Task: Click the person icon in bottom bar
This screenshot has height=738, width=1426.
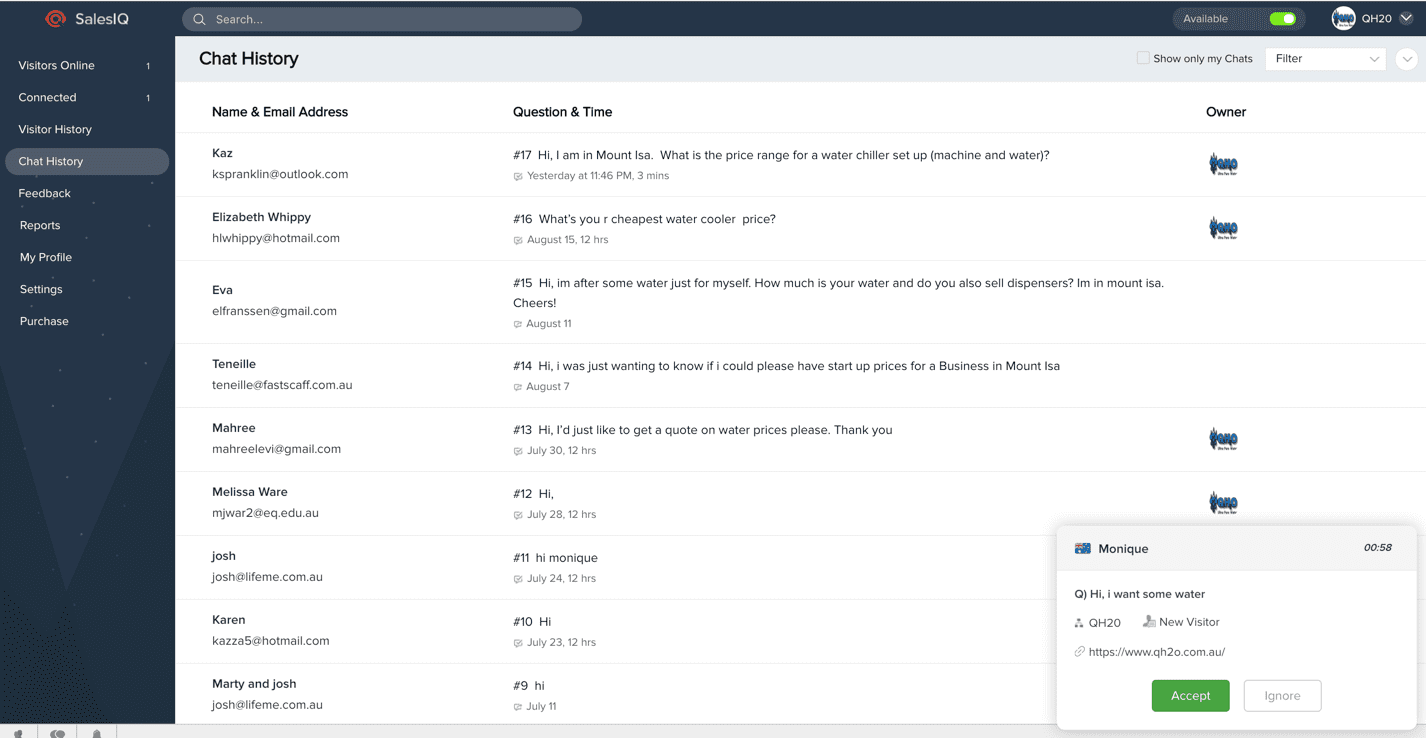Action: pyautogui.click(x=19, y=733)
